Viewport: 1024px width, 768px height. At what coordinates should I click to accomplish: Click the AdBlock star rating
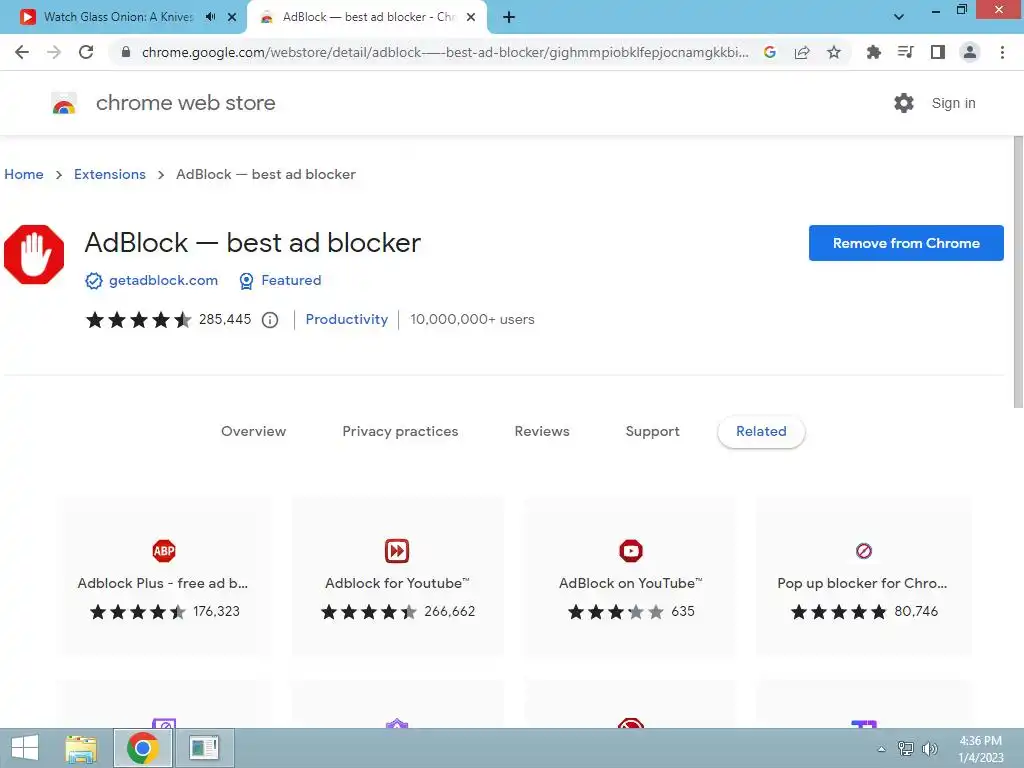pyautogui.click(x=138, y=320)
